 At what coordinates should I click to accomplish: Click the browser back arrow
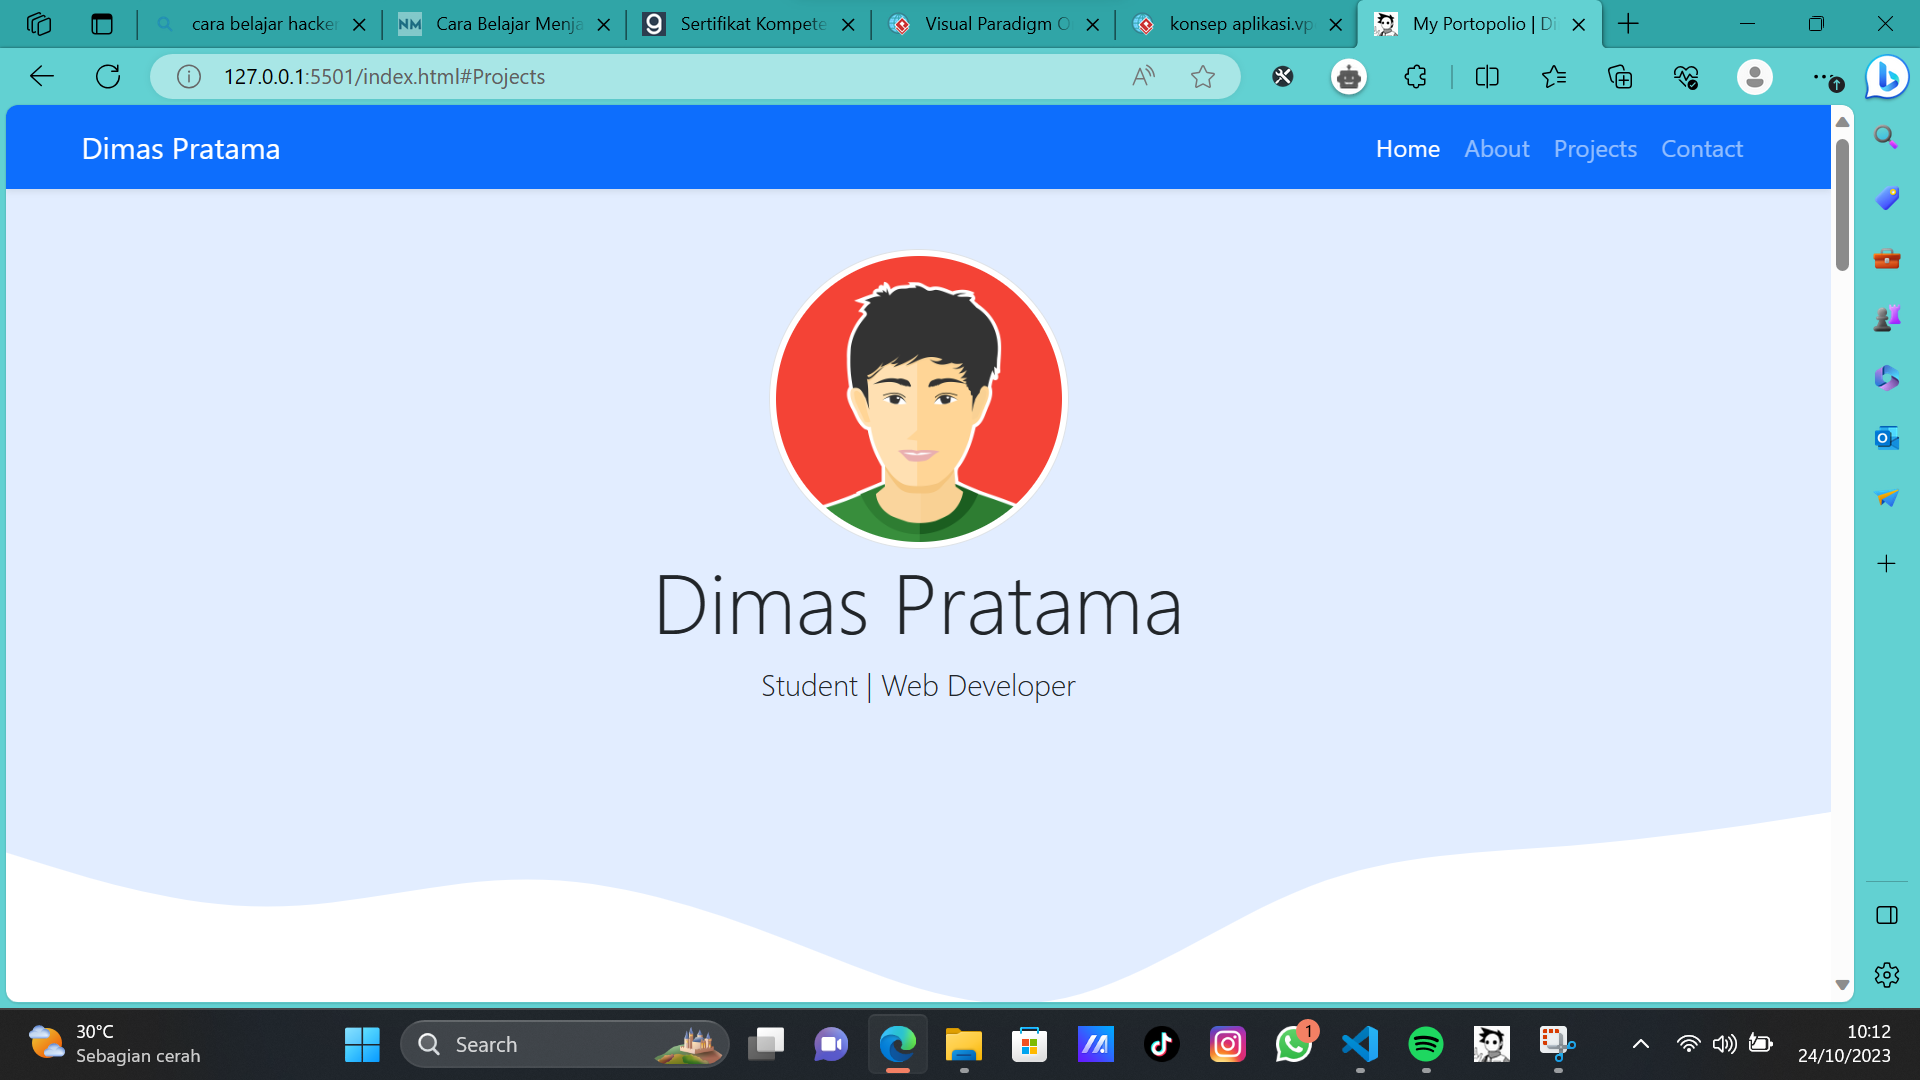pos(42,76)
